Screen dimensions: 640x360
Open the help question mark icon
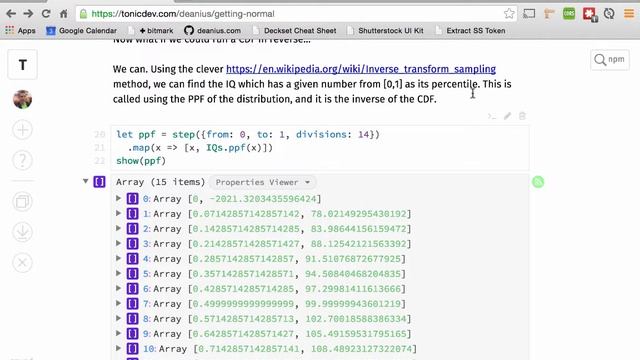(22, 160)
